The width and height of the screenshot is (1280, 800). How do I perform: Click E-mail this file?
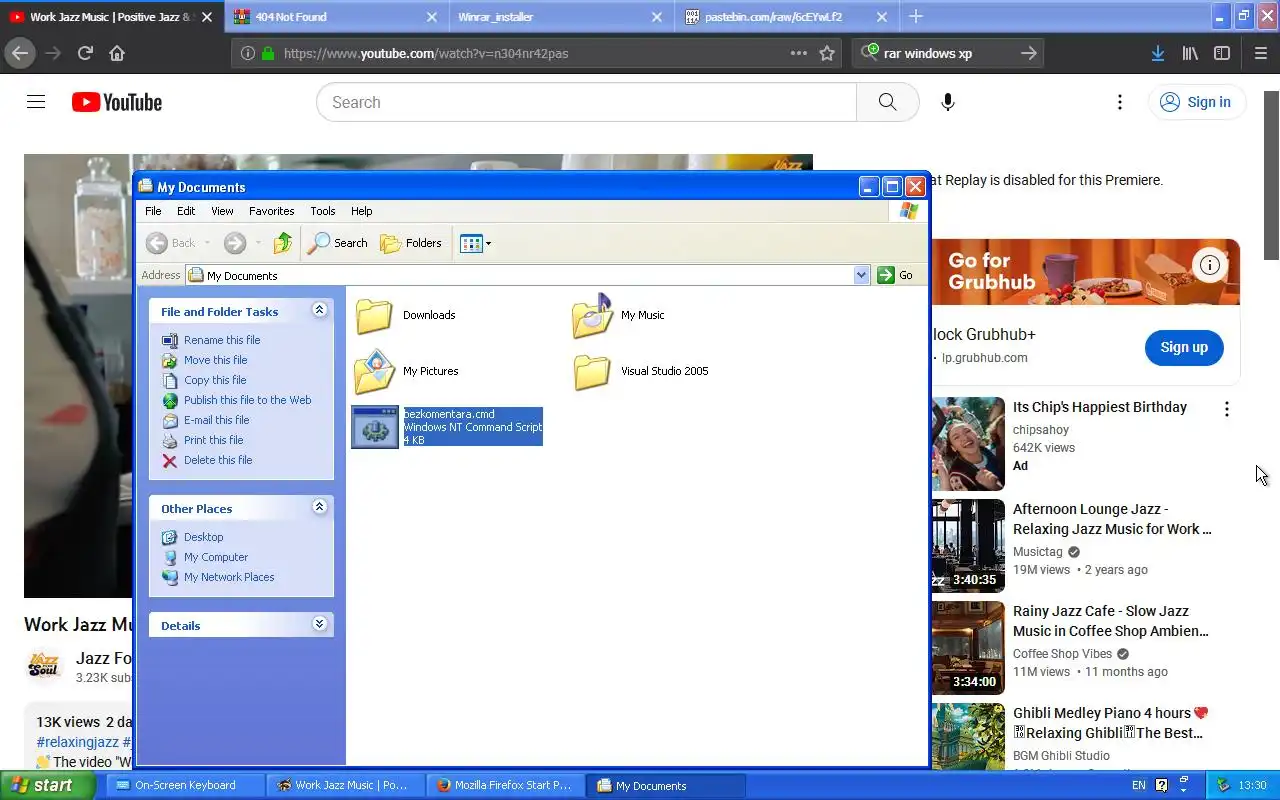(205, 420)
